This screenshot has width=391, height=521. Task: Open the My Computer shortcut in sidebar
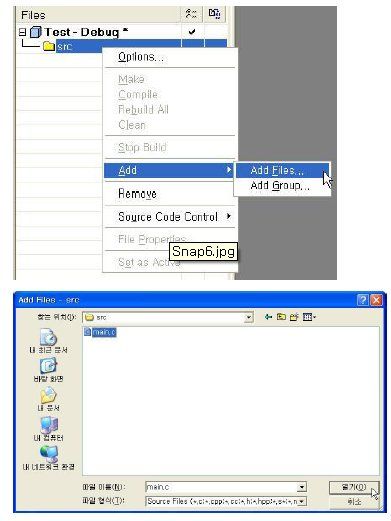click(48, 429)
